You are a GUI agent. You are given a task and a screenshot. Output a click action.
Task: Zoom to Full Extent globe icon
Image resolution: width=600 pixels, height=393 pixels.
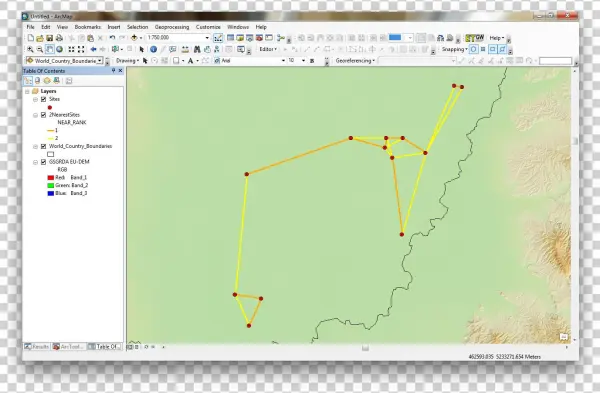pyautogui.click(x=59, y=49)
